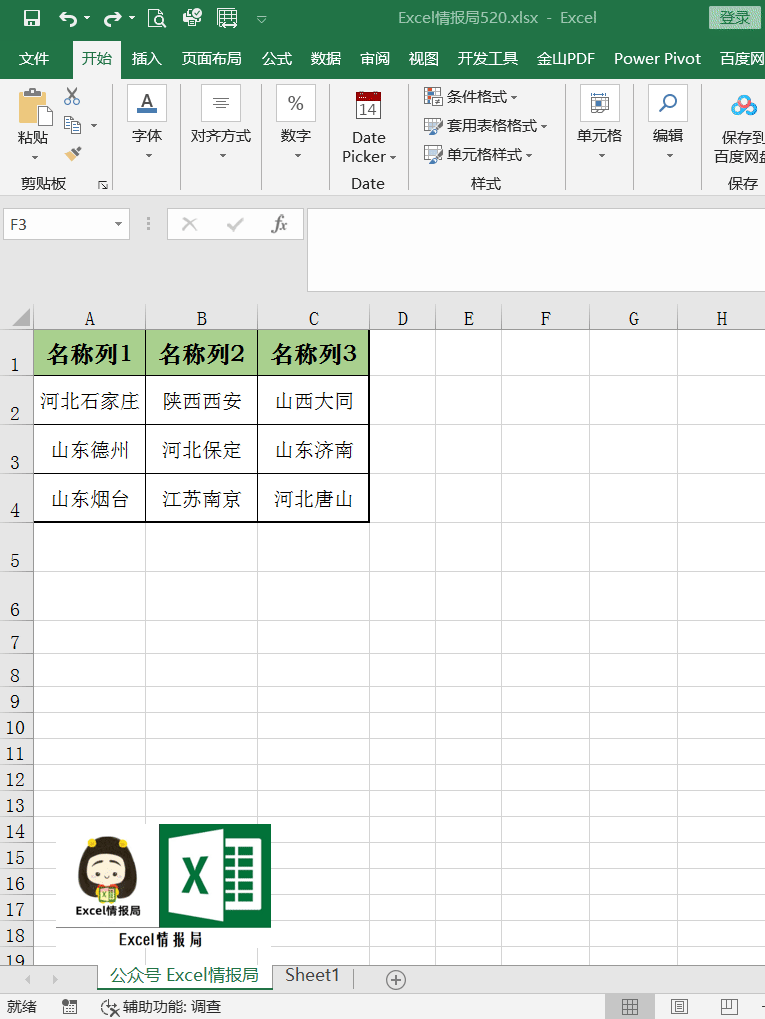Viewport: 765px width, 1019px height.
Task: Select the Excel logo picture
Action: click(215, 875)
